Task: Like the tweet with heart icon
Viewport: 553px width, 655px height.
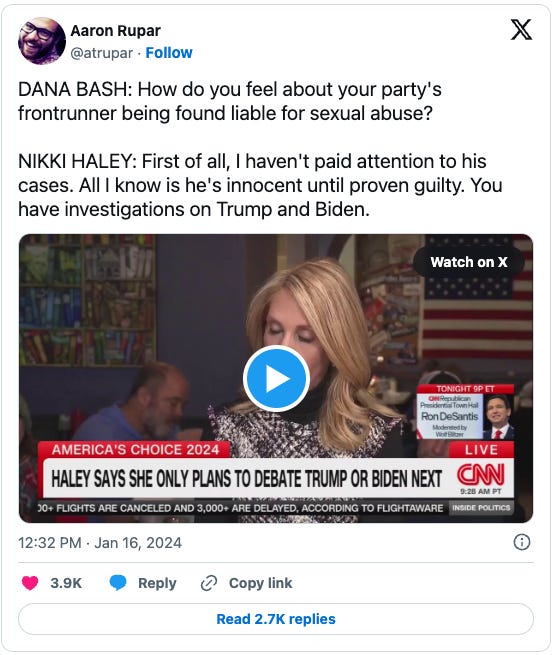Action: [30, 583]
